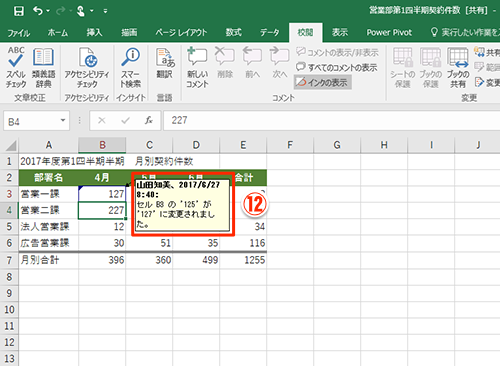Click the formula bar cancel X
Screen dimensions: 500x366
102,121
